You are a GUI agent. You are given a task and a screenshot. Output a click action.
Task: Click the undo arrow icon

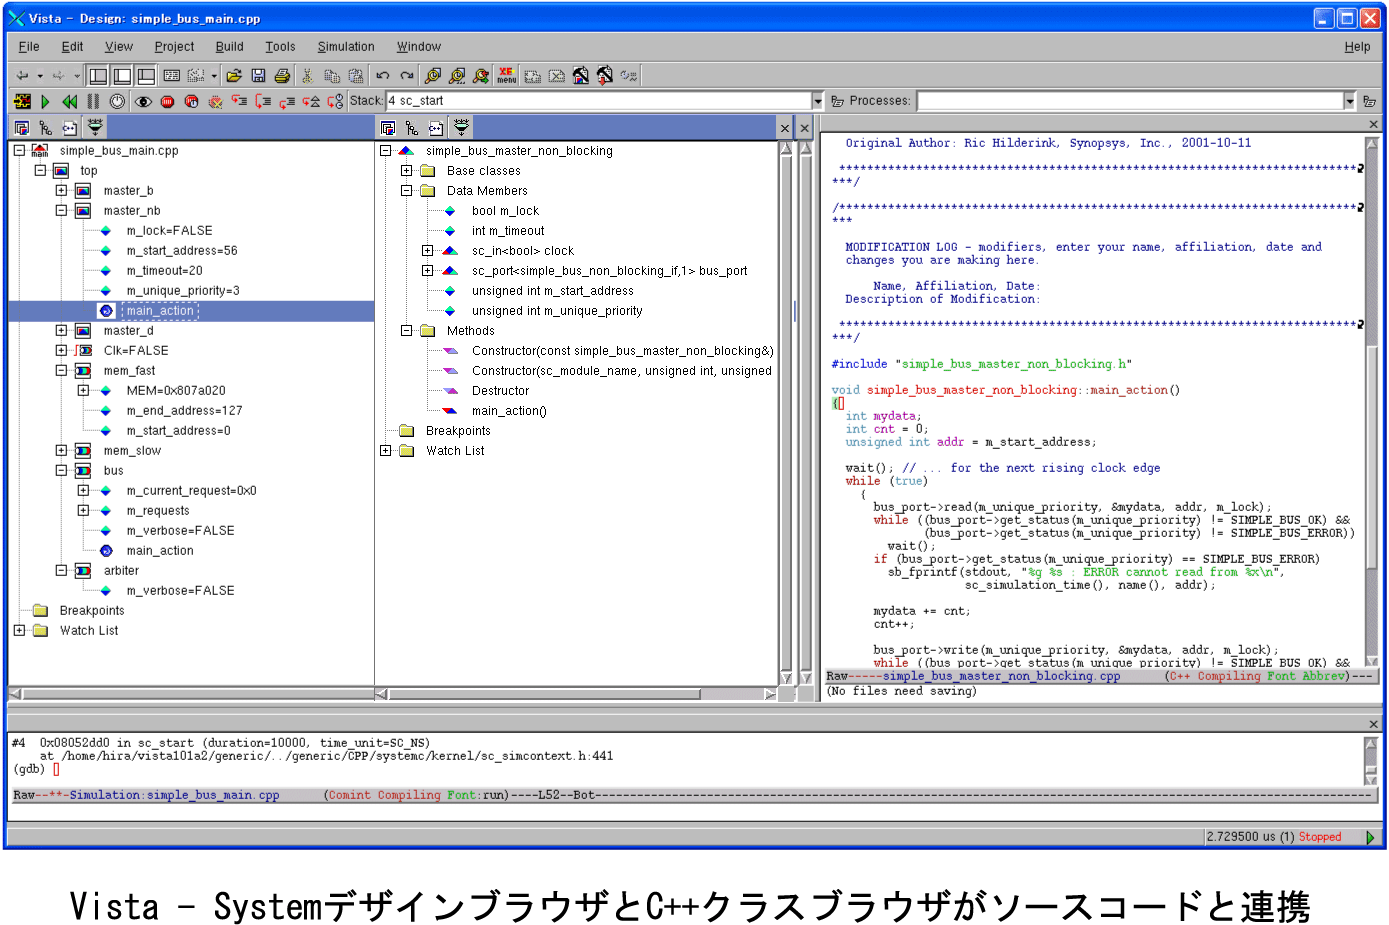click(x=383, y=75)
